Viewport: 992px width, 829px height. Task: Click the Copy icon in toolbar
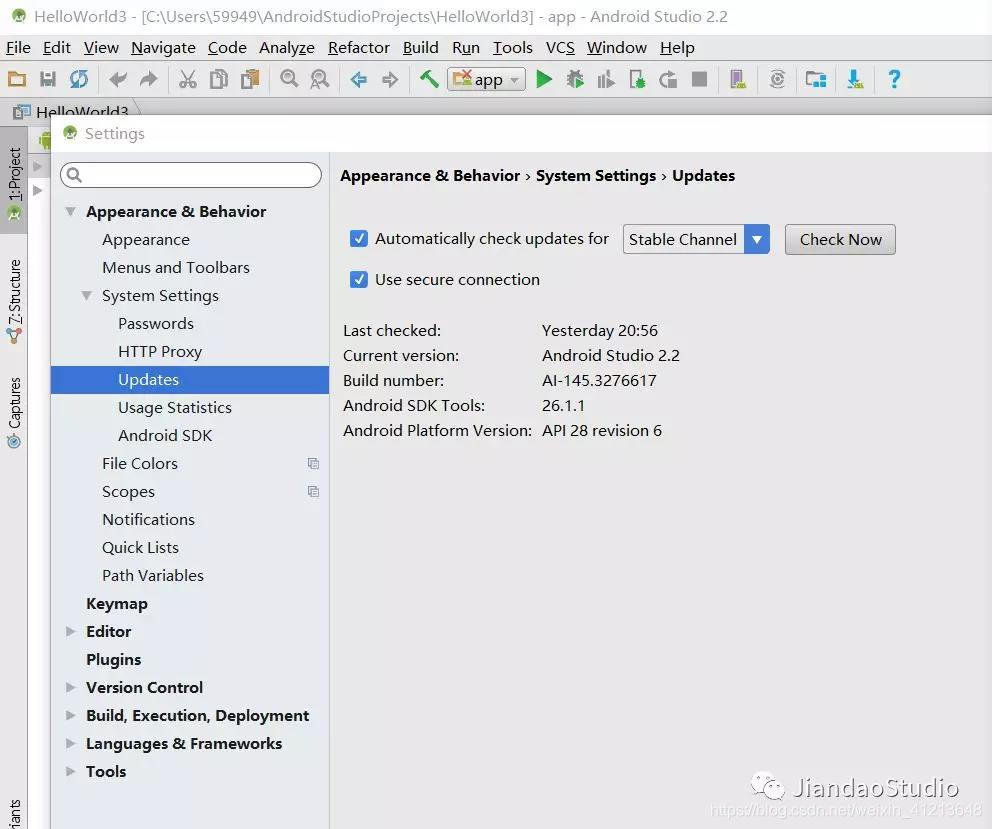pos(219,80)
